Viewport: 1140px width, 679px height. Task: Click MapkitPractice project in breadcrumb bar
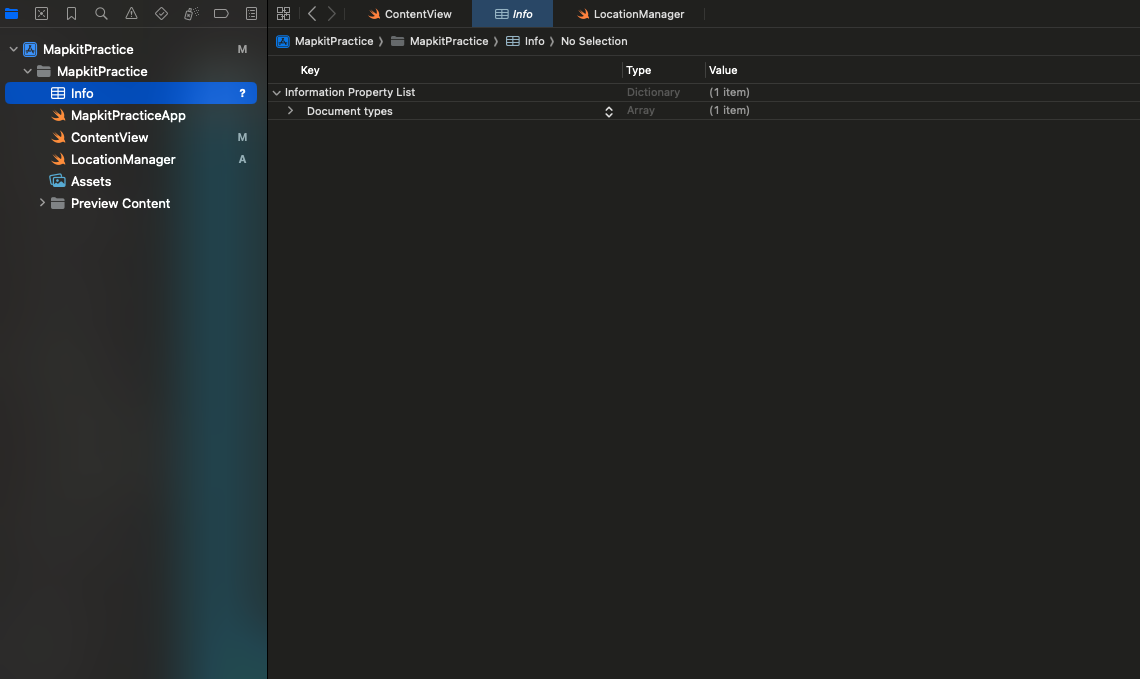pos(325,41)
